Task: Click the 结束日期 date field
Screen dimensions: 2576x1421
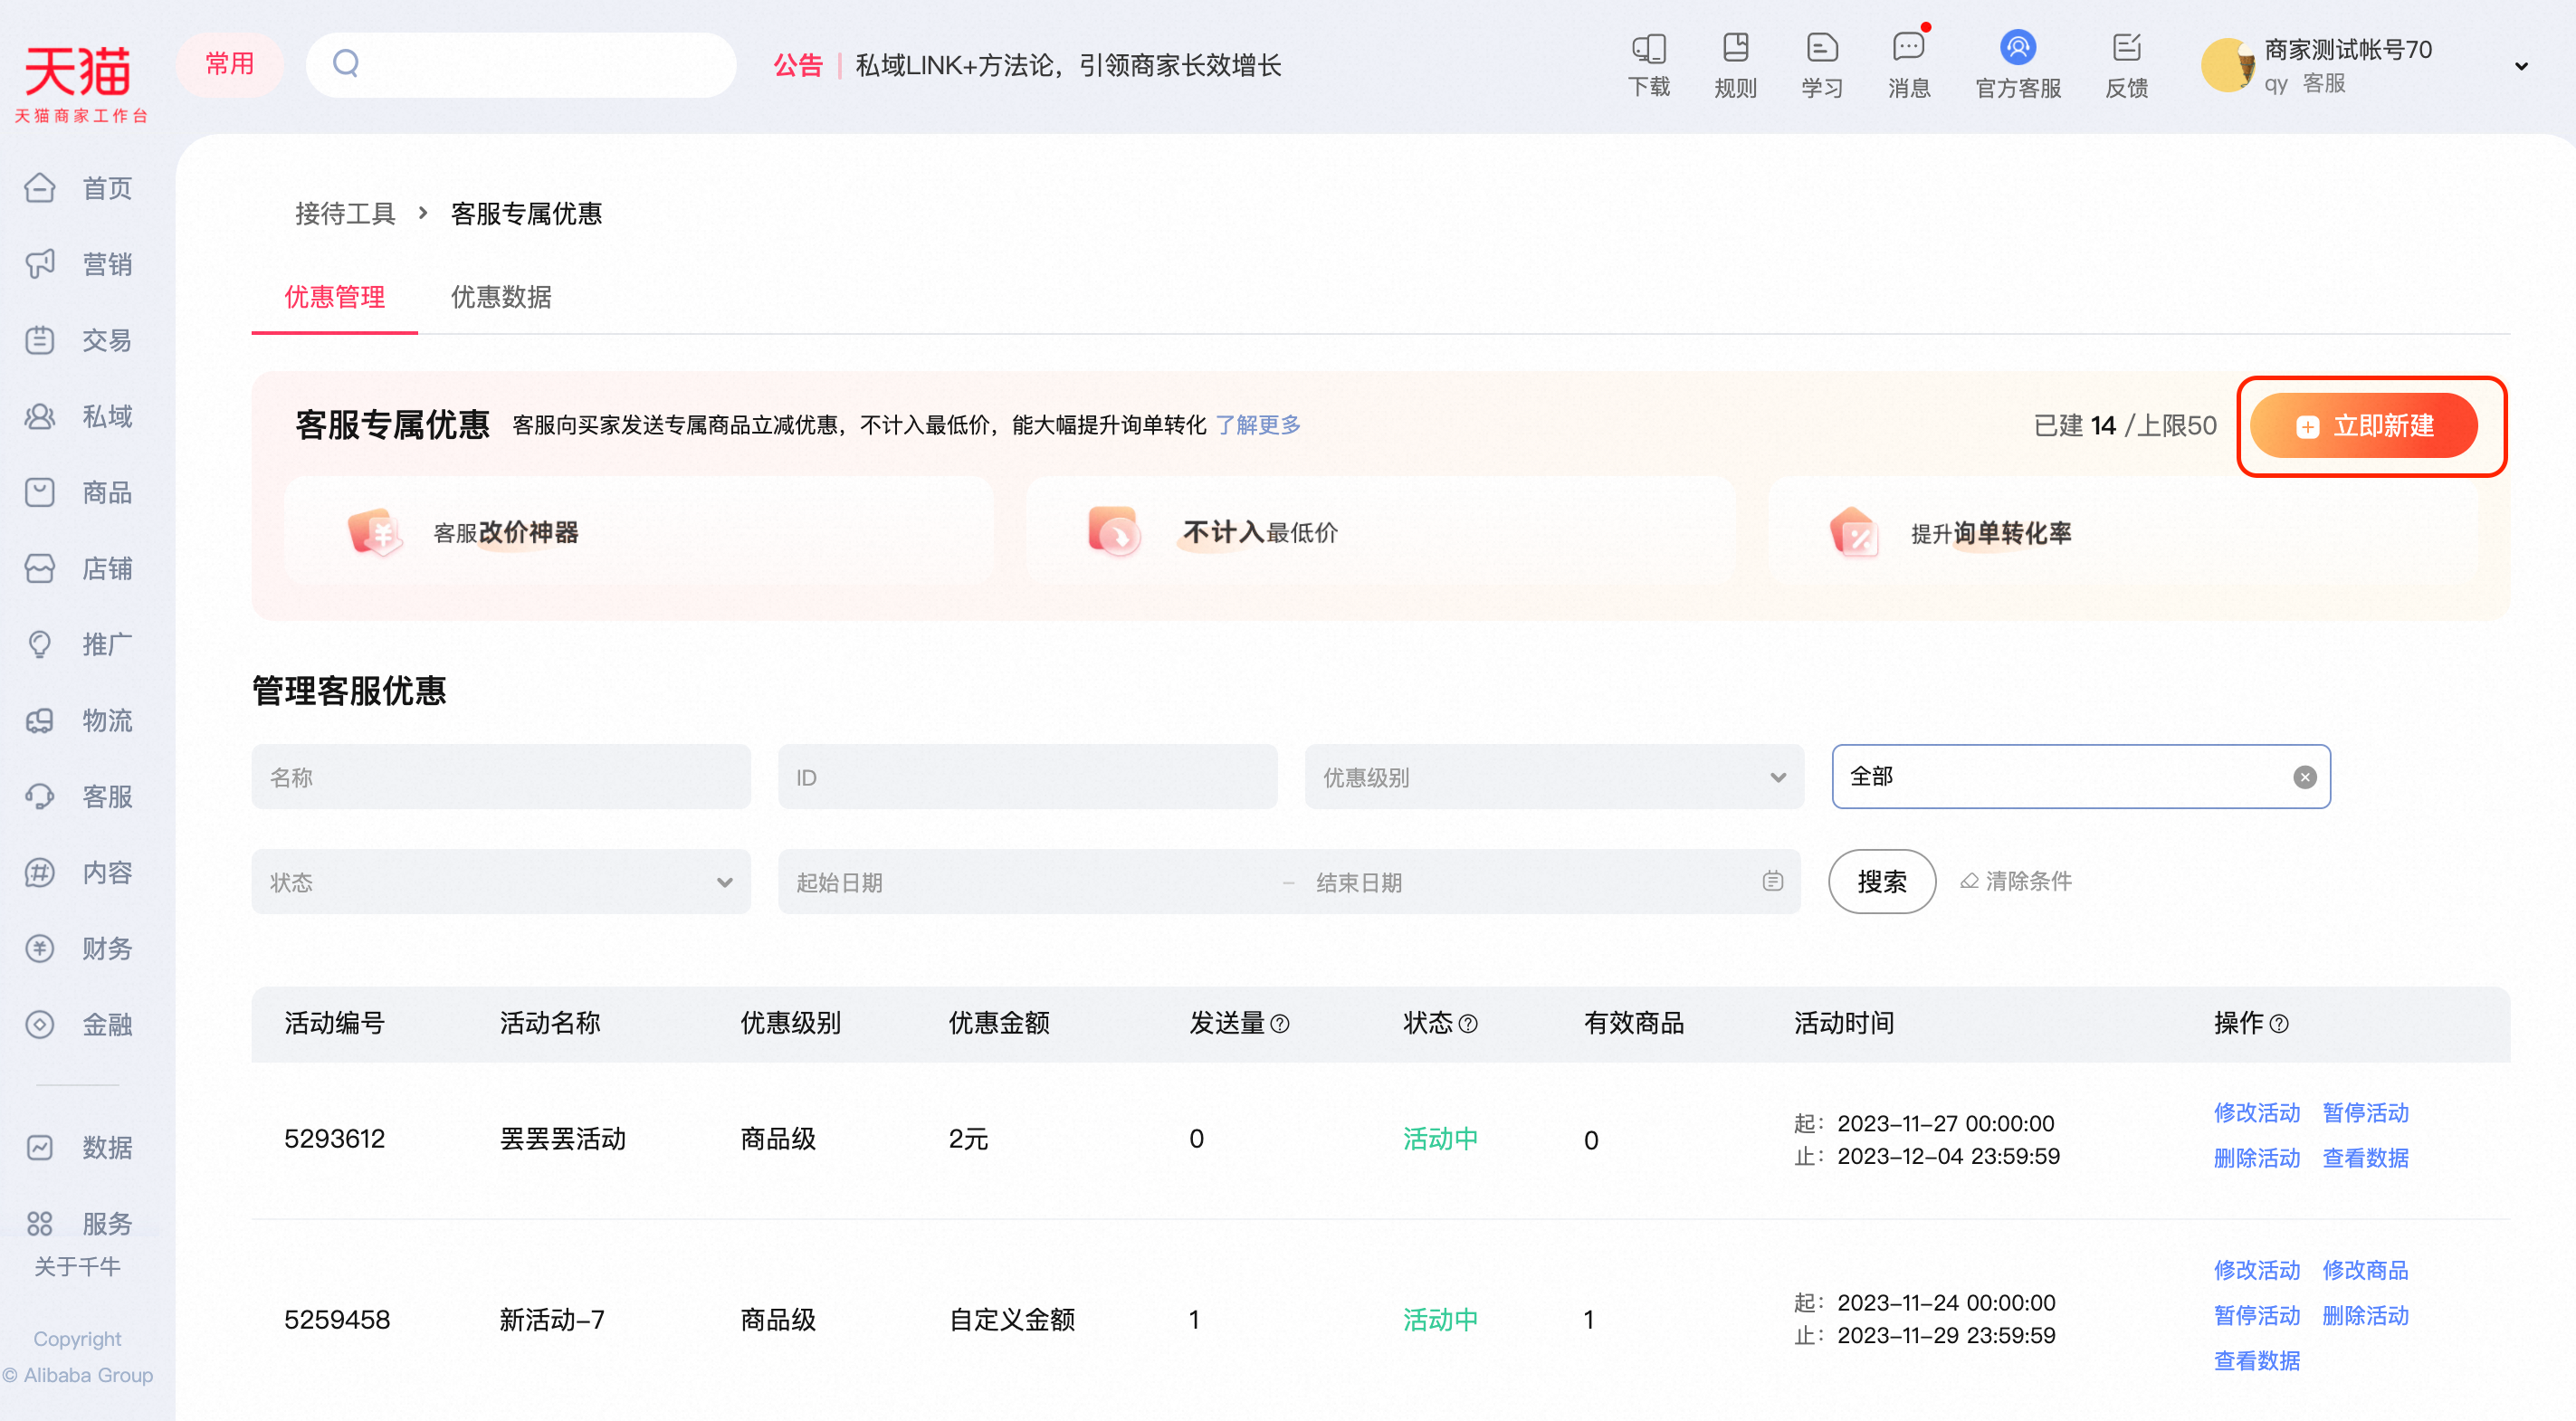Action: click(1530, 882)
